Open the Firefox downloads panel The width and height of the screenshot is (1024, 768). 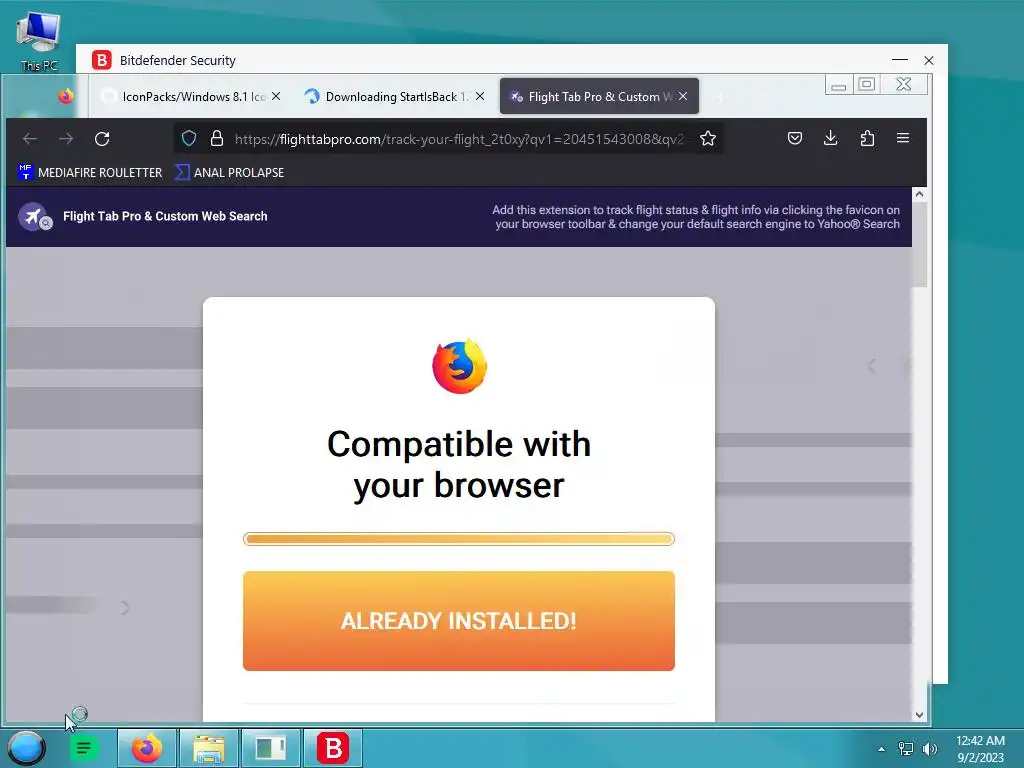pyautogui.click(x=831, y=138)
